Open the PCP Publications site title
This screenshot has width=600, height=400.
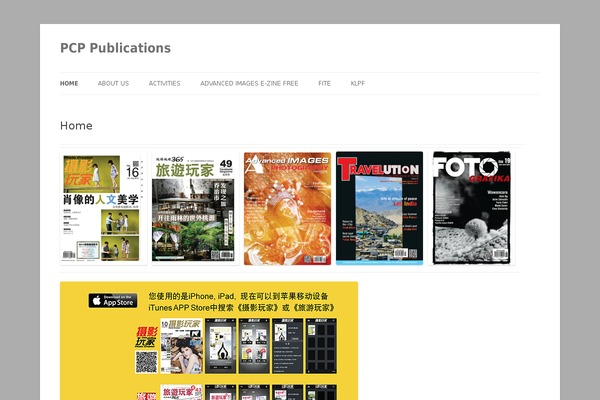pos(115,48)
